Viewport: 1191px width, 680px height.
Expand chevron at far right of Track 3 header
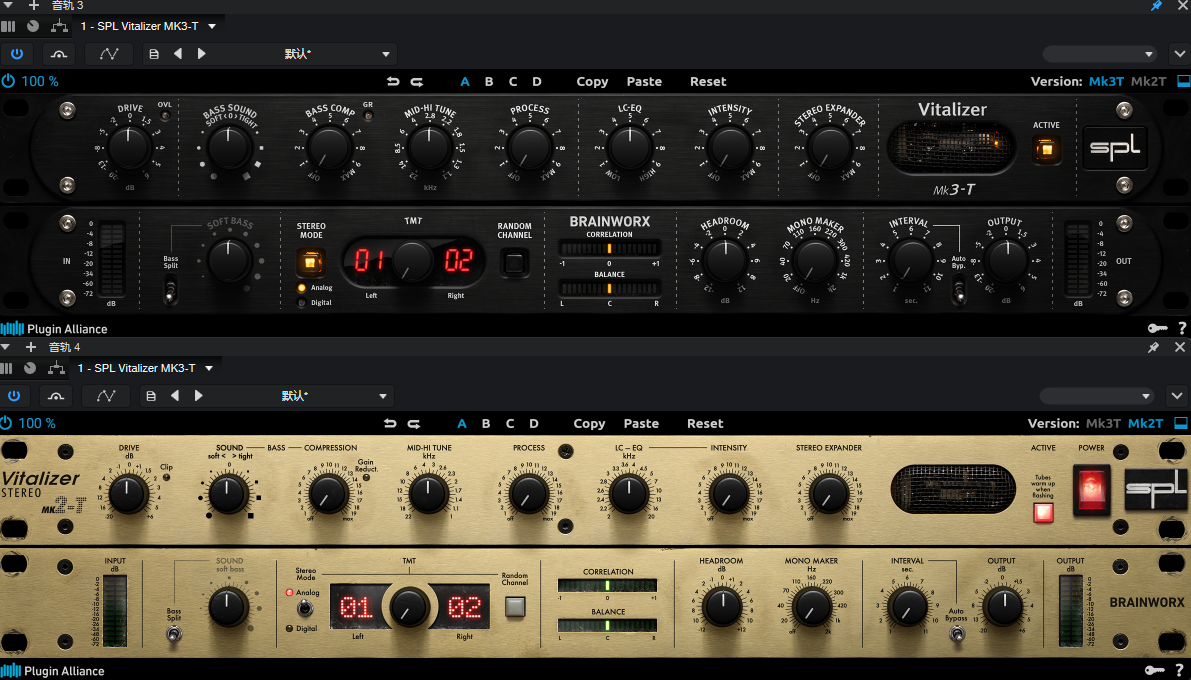coord(1179,54)
